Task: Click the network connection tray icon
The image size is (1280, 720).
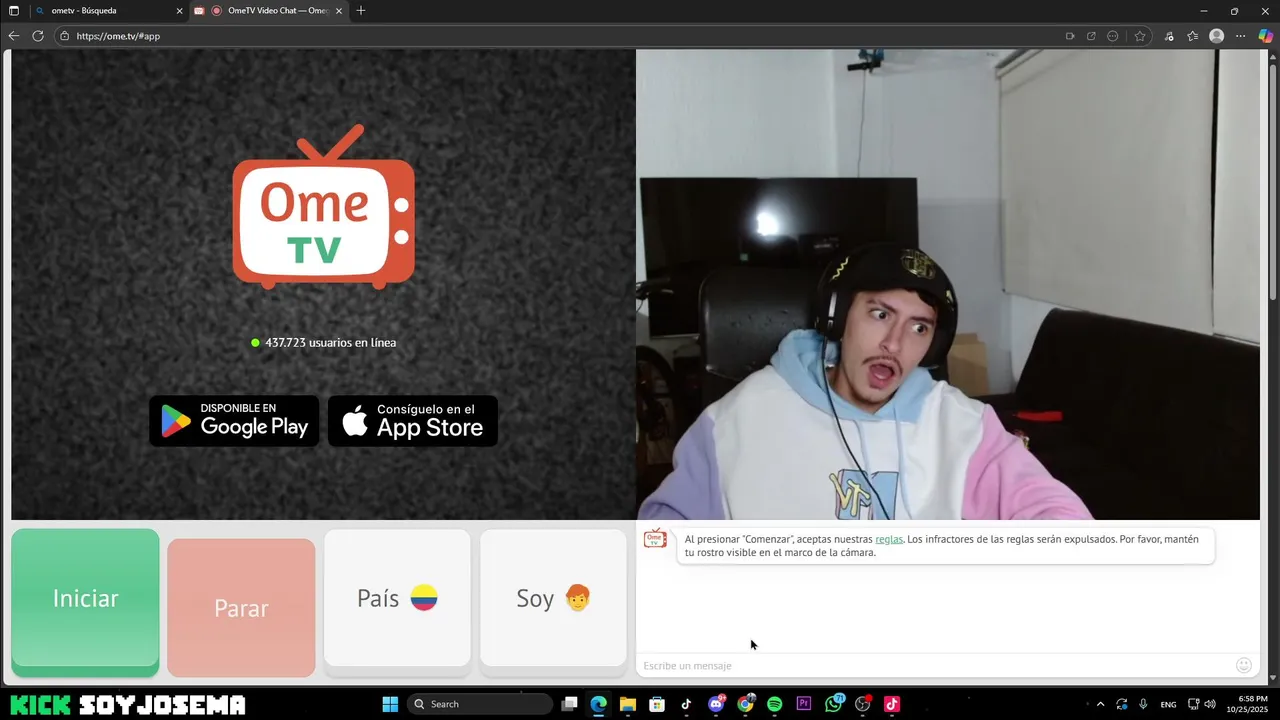Action: click(1193, 704)
